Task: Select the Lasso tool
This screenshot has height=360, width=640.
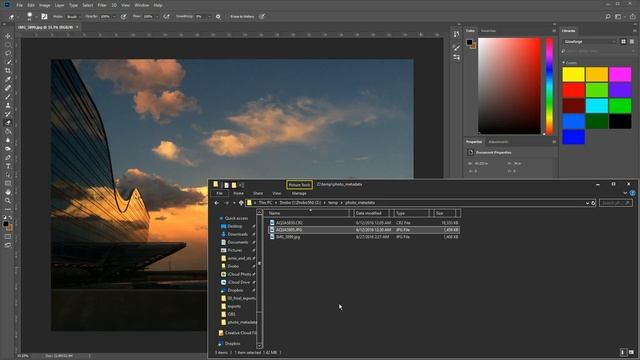Action: tap(8, 53)
